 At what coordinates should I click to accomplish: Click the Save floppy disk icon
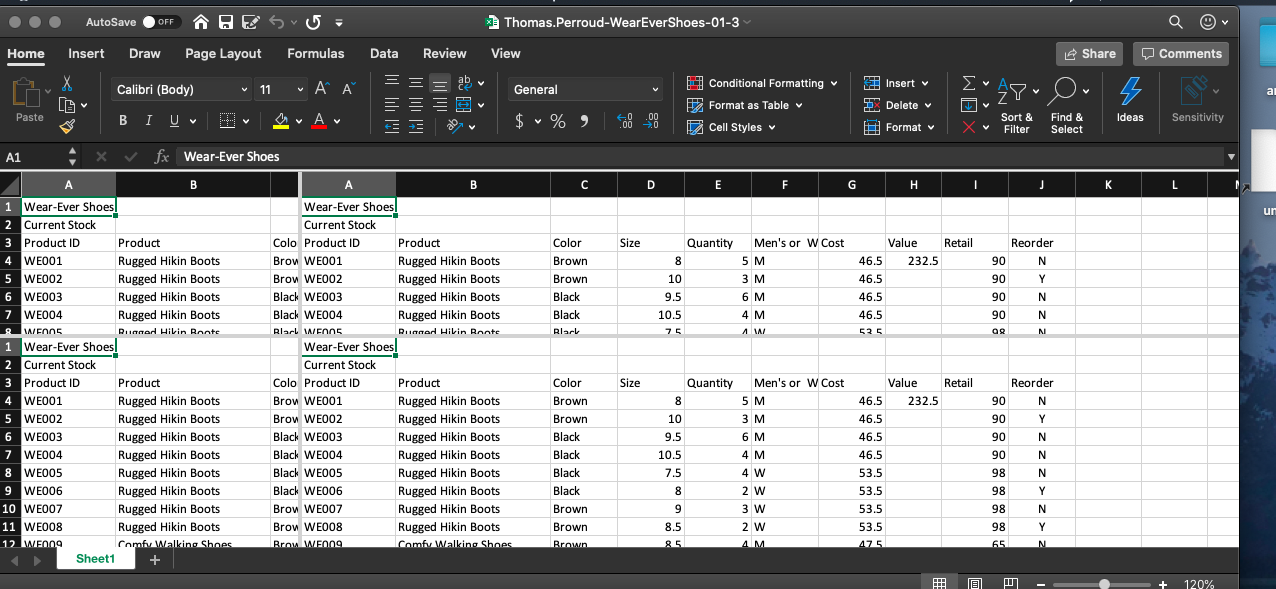pyautogui.click(x=226, y=22)
